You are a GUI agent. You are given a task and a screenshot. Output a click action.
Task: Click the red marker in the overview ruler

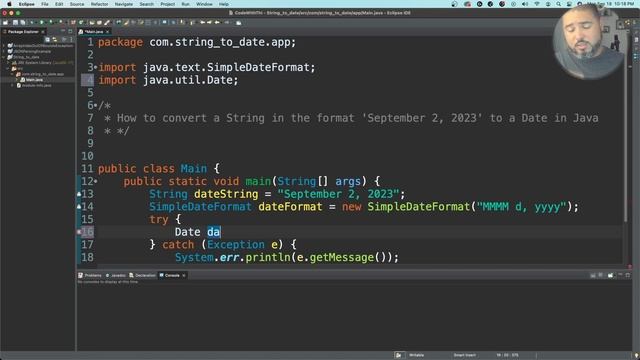tap(630, 266)
